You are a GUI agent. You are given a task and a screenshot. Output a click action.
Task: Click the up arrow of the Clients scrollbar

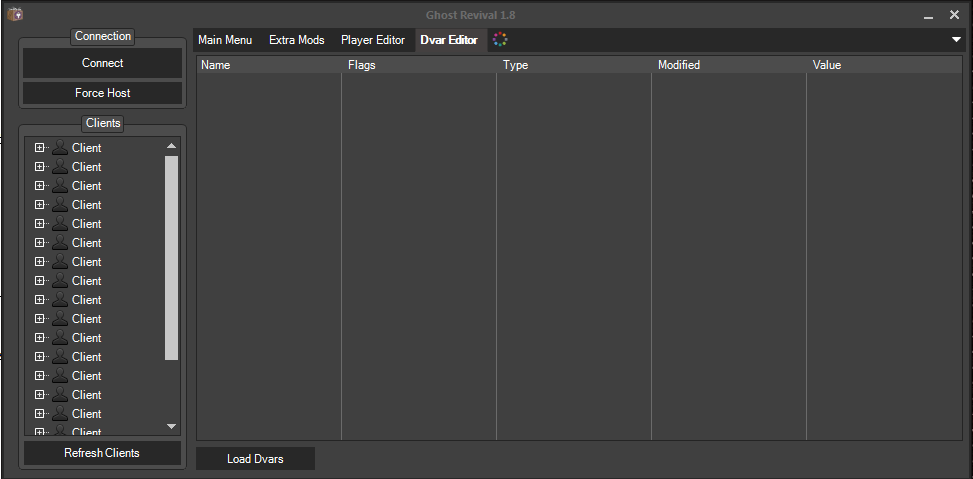171,146
